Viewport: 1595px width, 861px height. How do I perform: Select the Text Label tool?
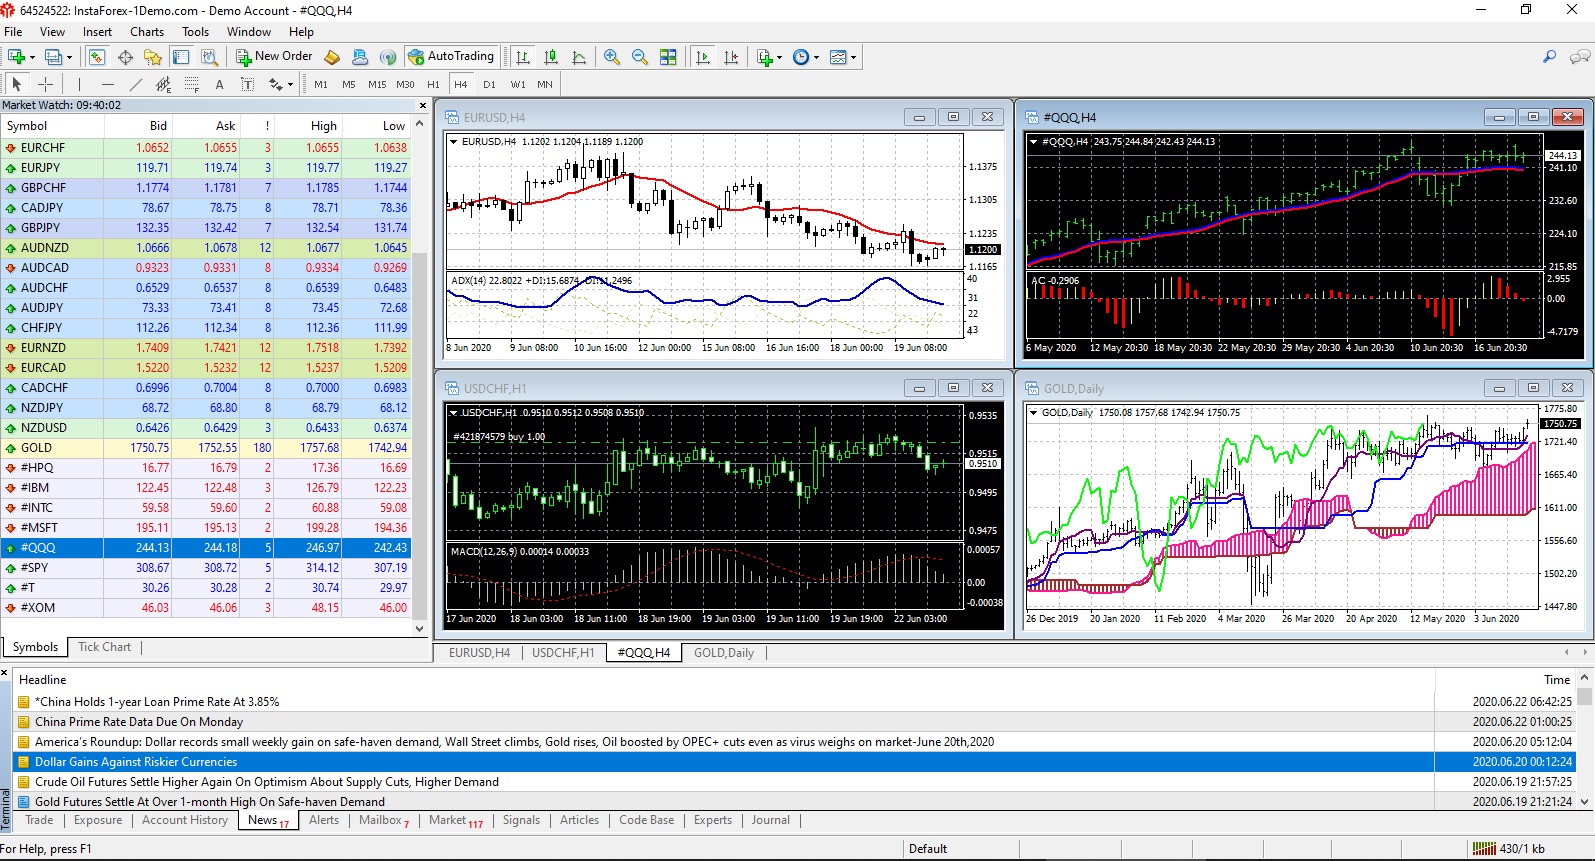pyautogui.click(x=247, y=84)
